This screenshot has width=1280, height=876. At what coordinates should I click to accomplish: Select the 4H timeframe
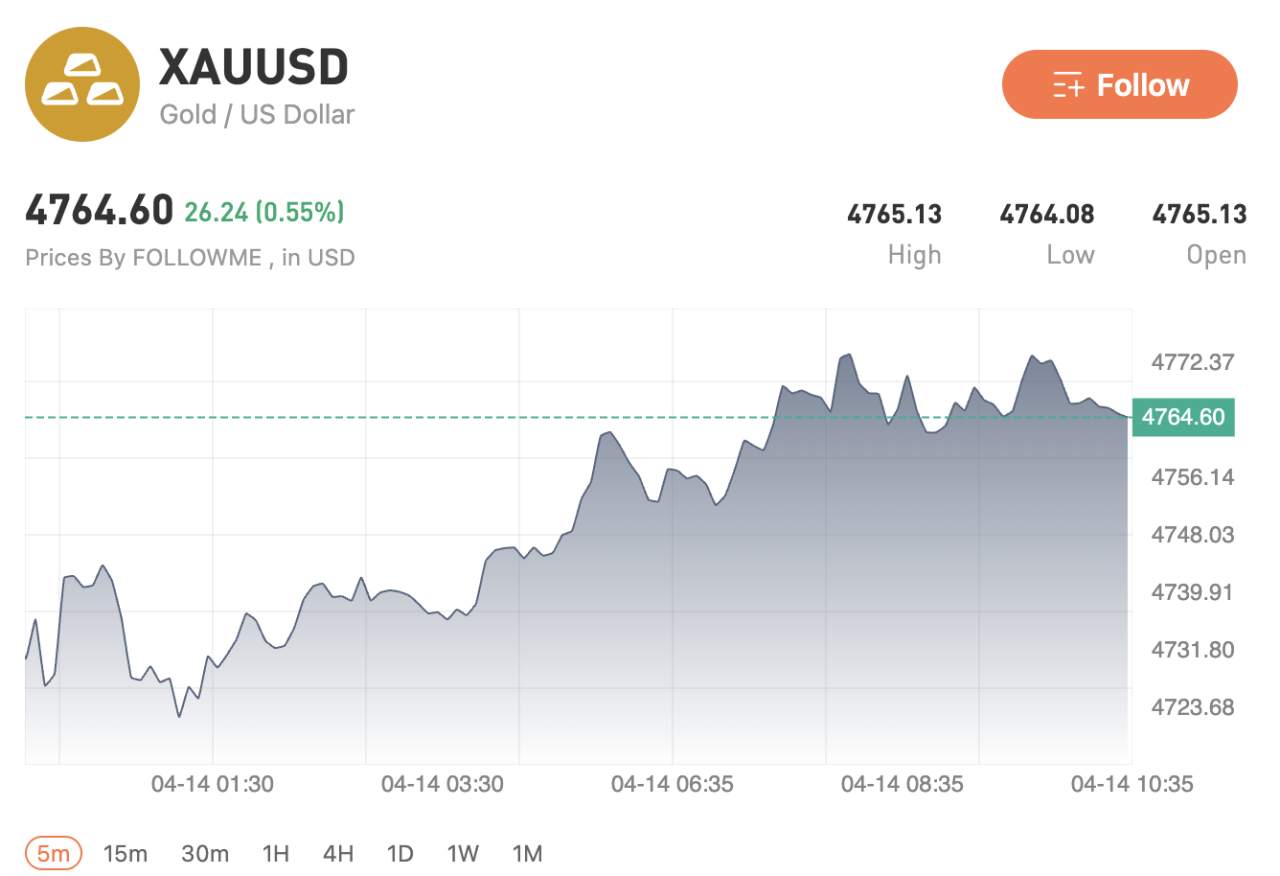[338, 853]
